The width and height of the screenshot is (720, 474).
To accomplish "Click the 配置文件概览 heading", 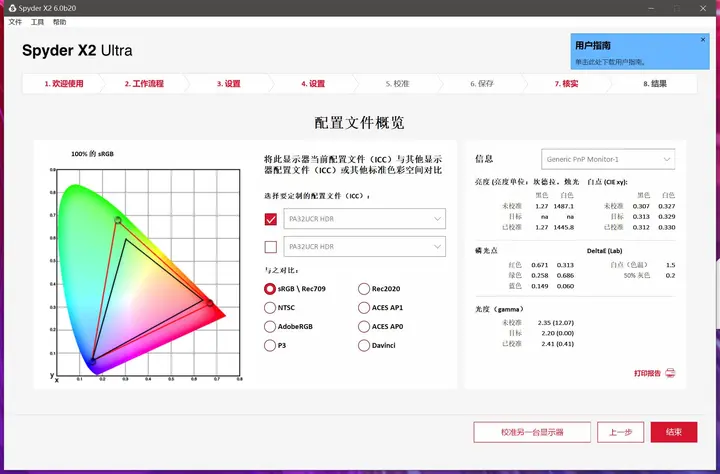I will [360, 123].
